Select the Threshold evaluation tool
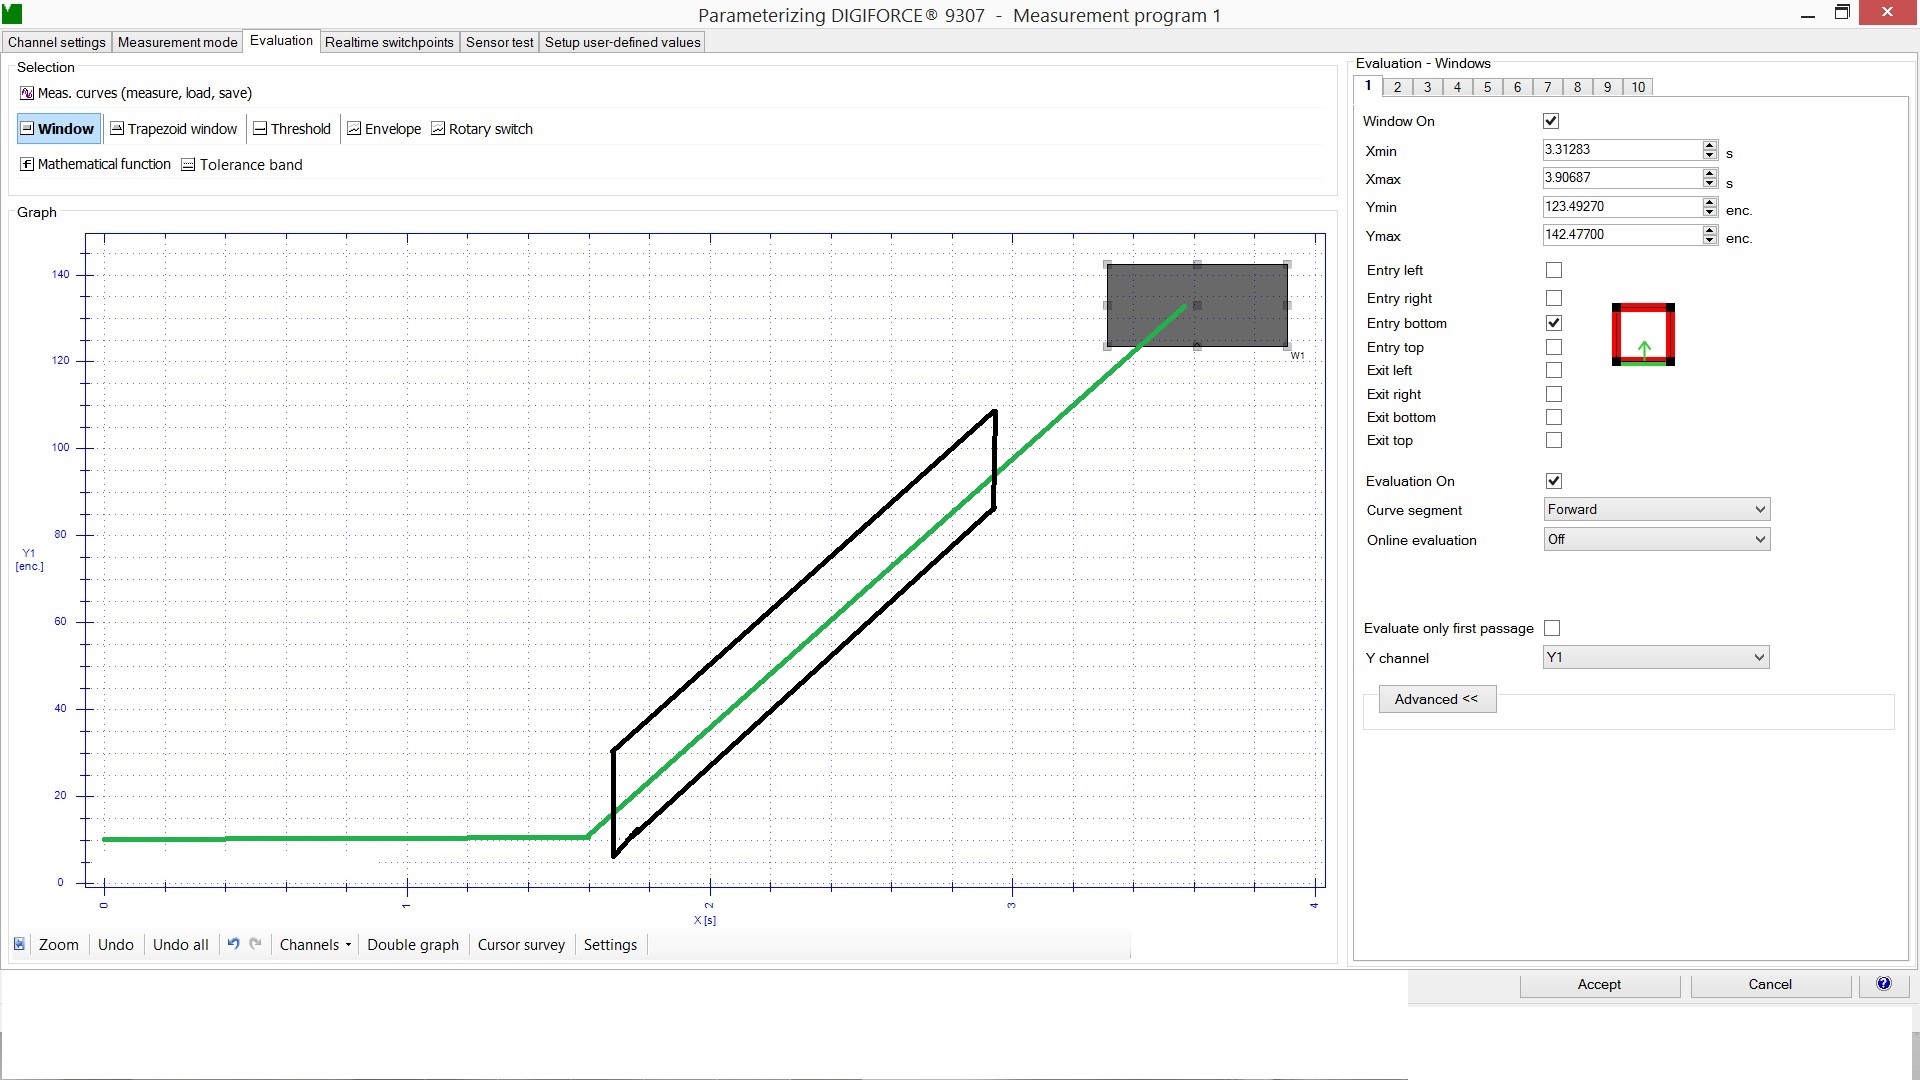The width and height of the screenshot is (1920, 1080). coord(291,129)
